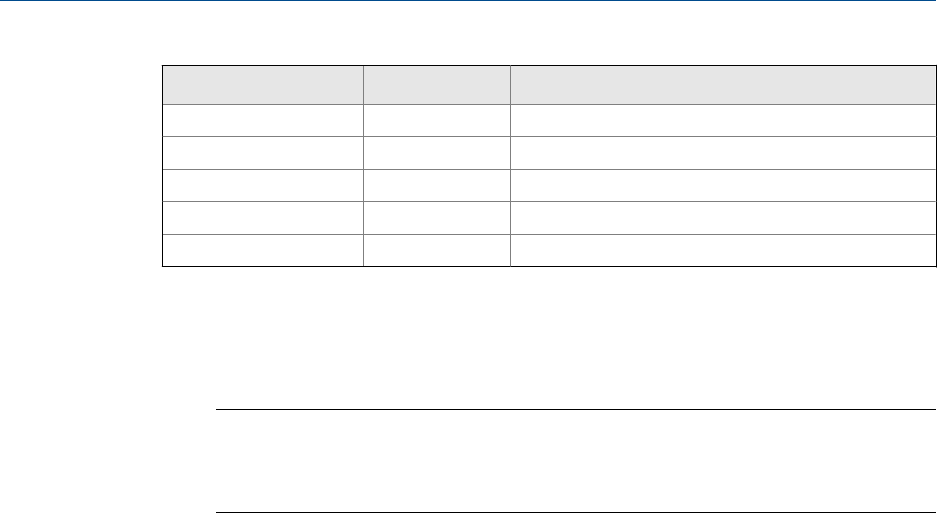Screen dimensions: 937x513
Task: Click first data row, middle column cell
Action: [436, 121]
